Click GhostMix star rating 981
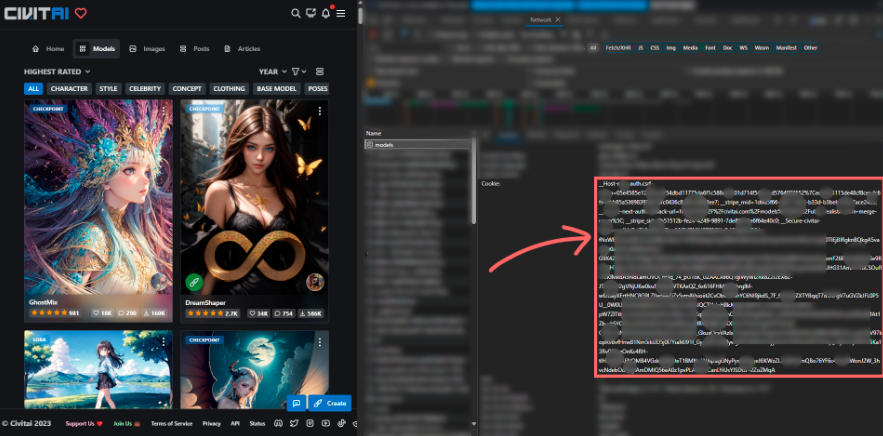 [56, 313]
